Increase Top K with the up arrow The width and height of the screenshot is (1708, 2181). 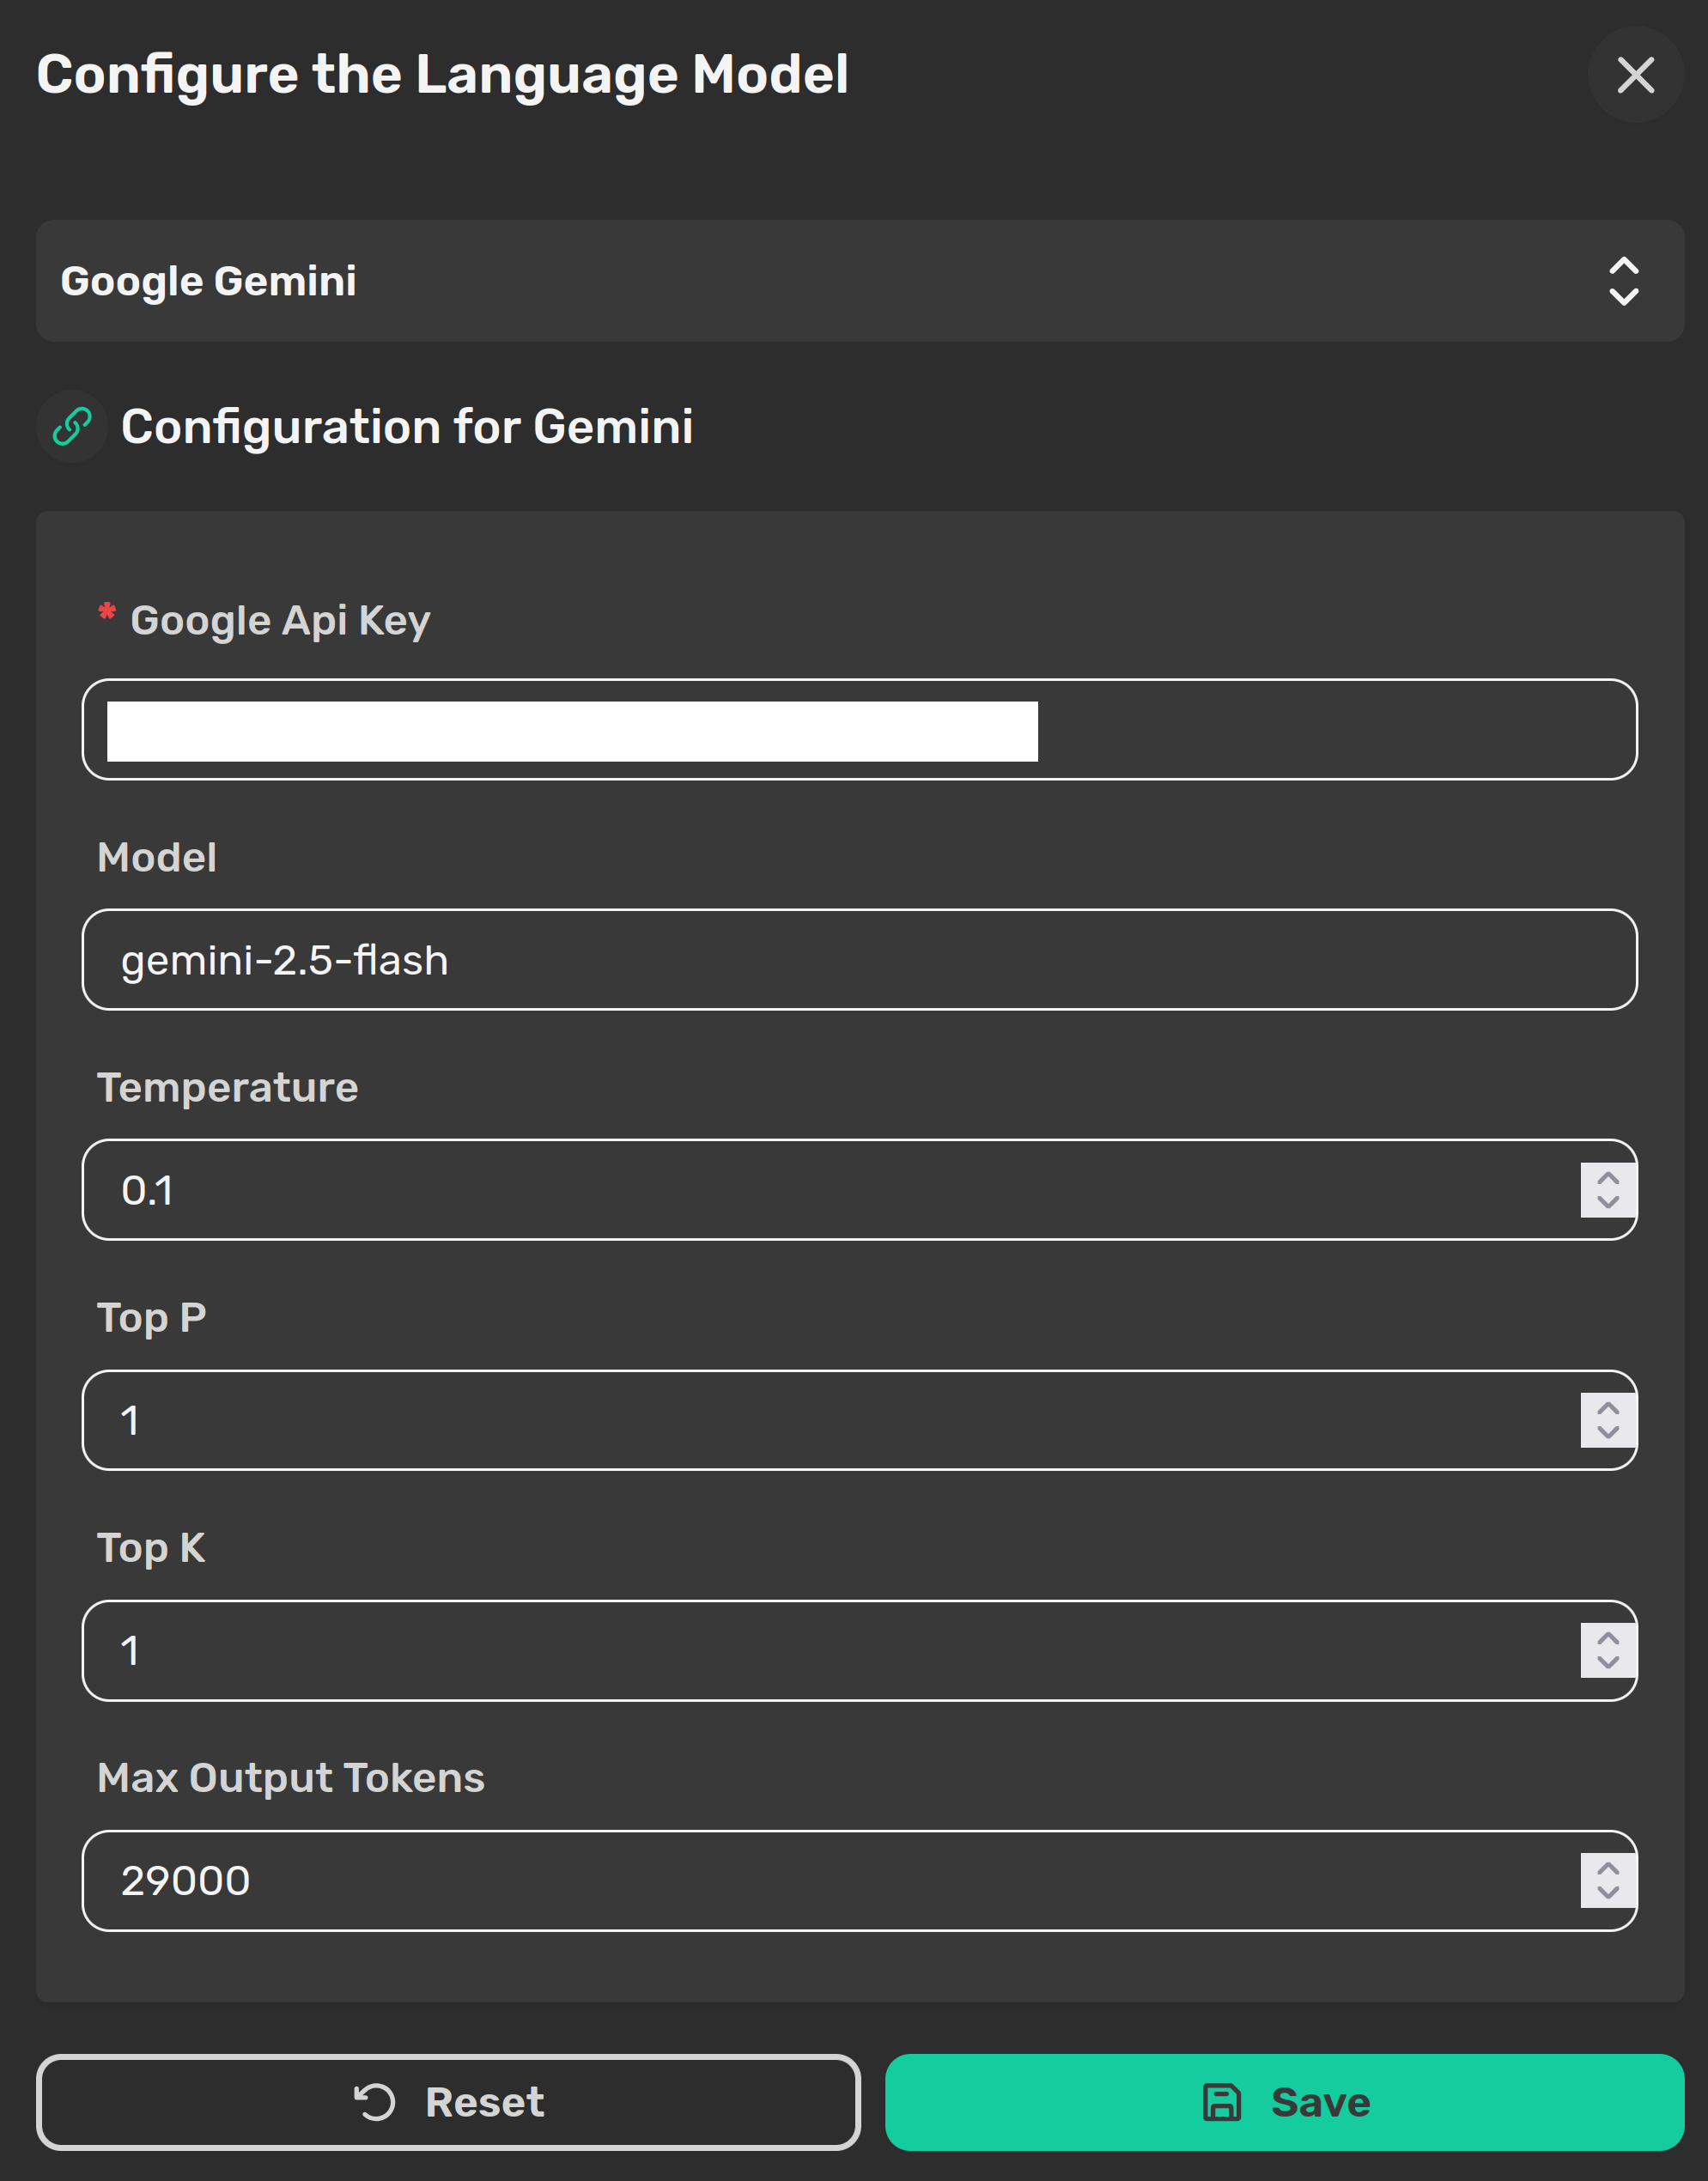coord(1608,1638)
